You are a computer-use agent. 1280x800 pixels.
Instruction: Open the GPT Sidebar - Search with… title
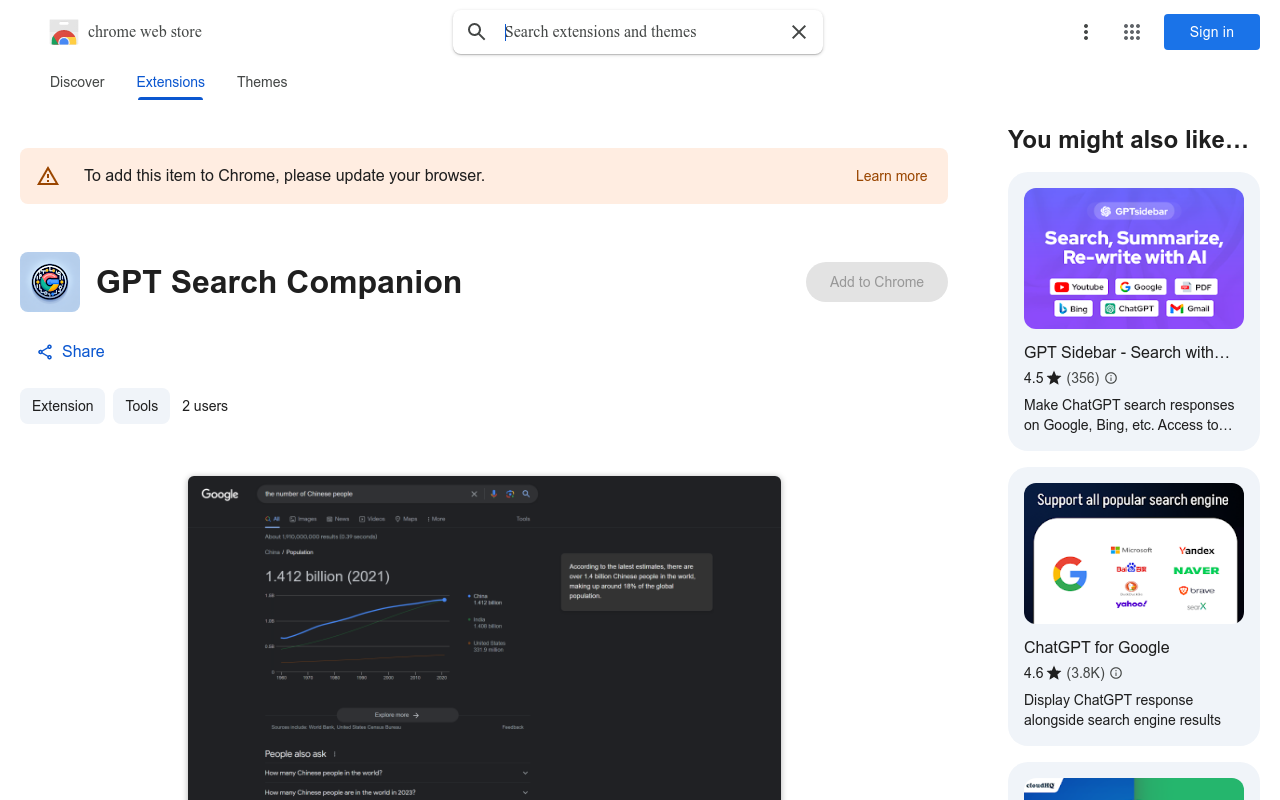tap(1127, 352)
